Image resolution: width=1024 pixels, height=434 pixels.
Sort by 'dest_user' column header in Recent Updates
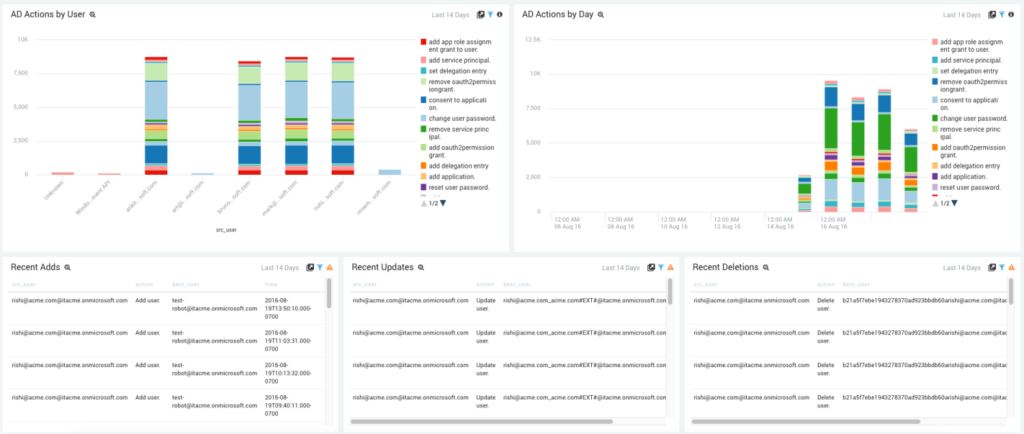click(515, 285)
